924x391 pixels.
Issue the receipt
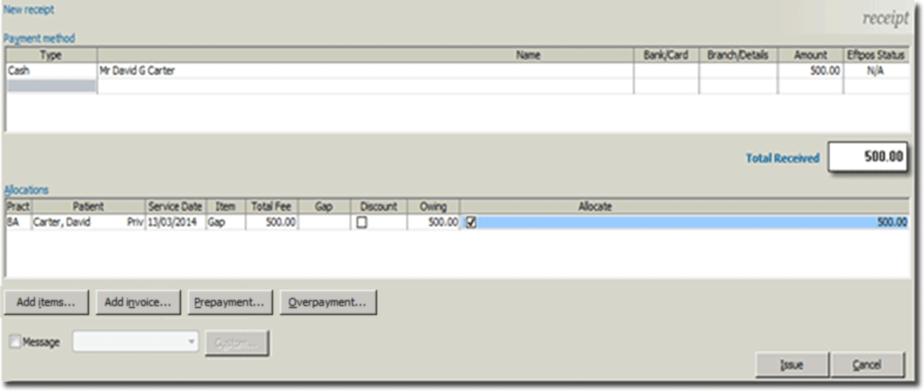(x=791, y=365)
